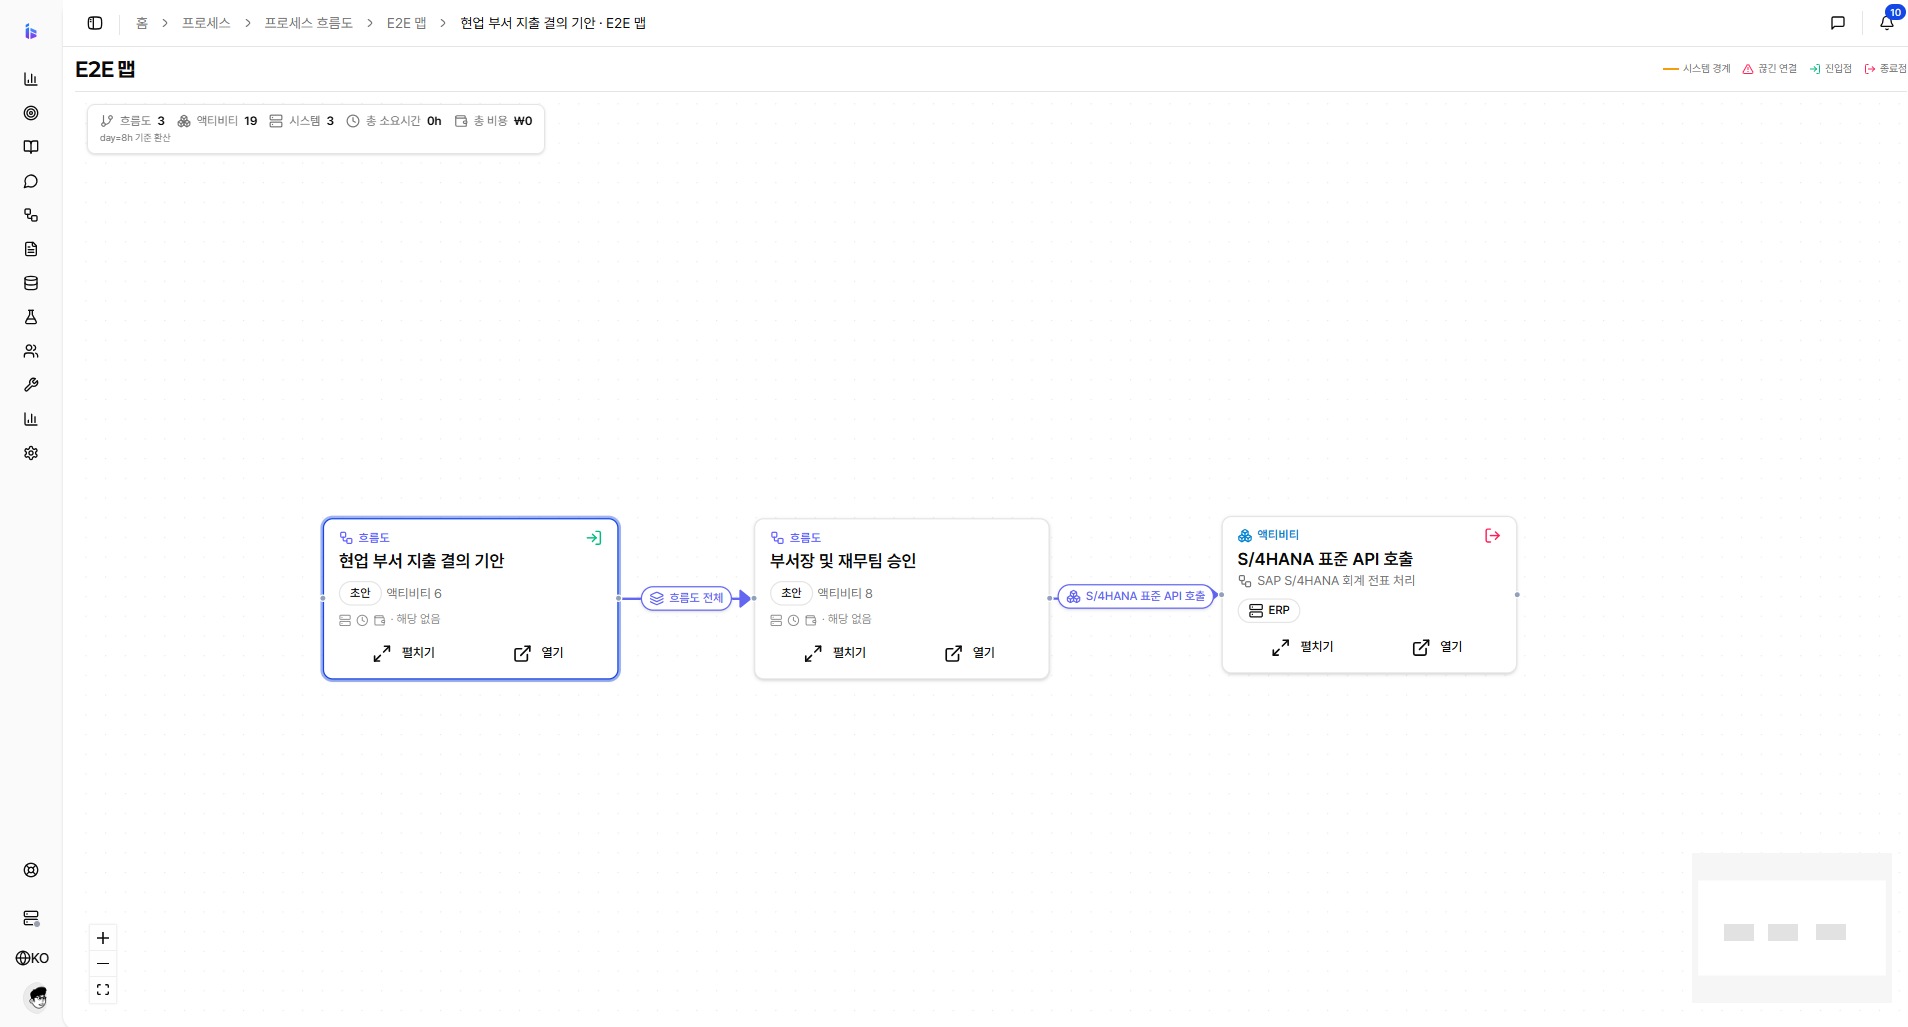Click 시스템 경계 legend item
Image resolution: width=1908 pixels, height=1027 pixels.
(x=1697, y=69)
